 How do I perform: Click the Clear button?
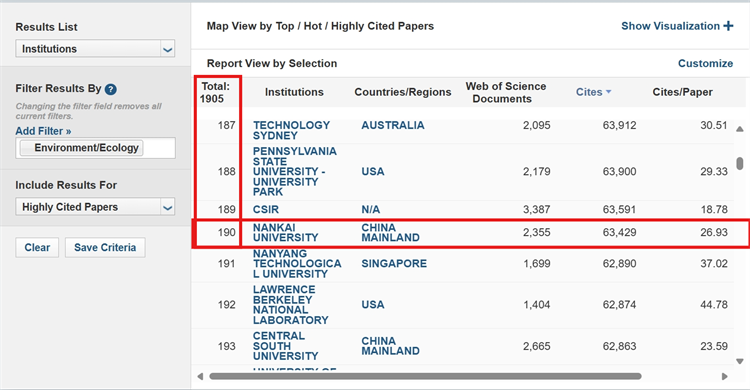pos(37,247)
